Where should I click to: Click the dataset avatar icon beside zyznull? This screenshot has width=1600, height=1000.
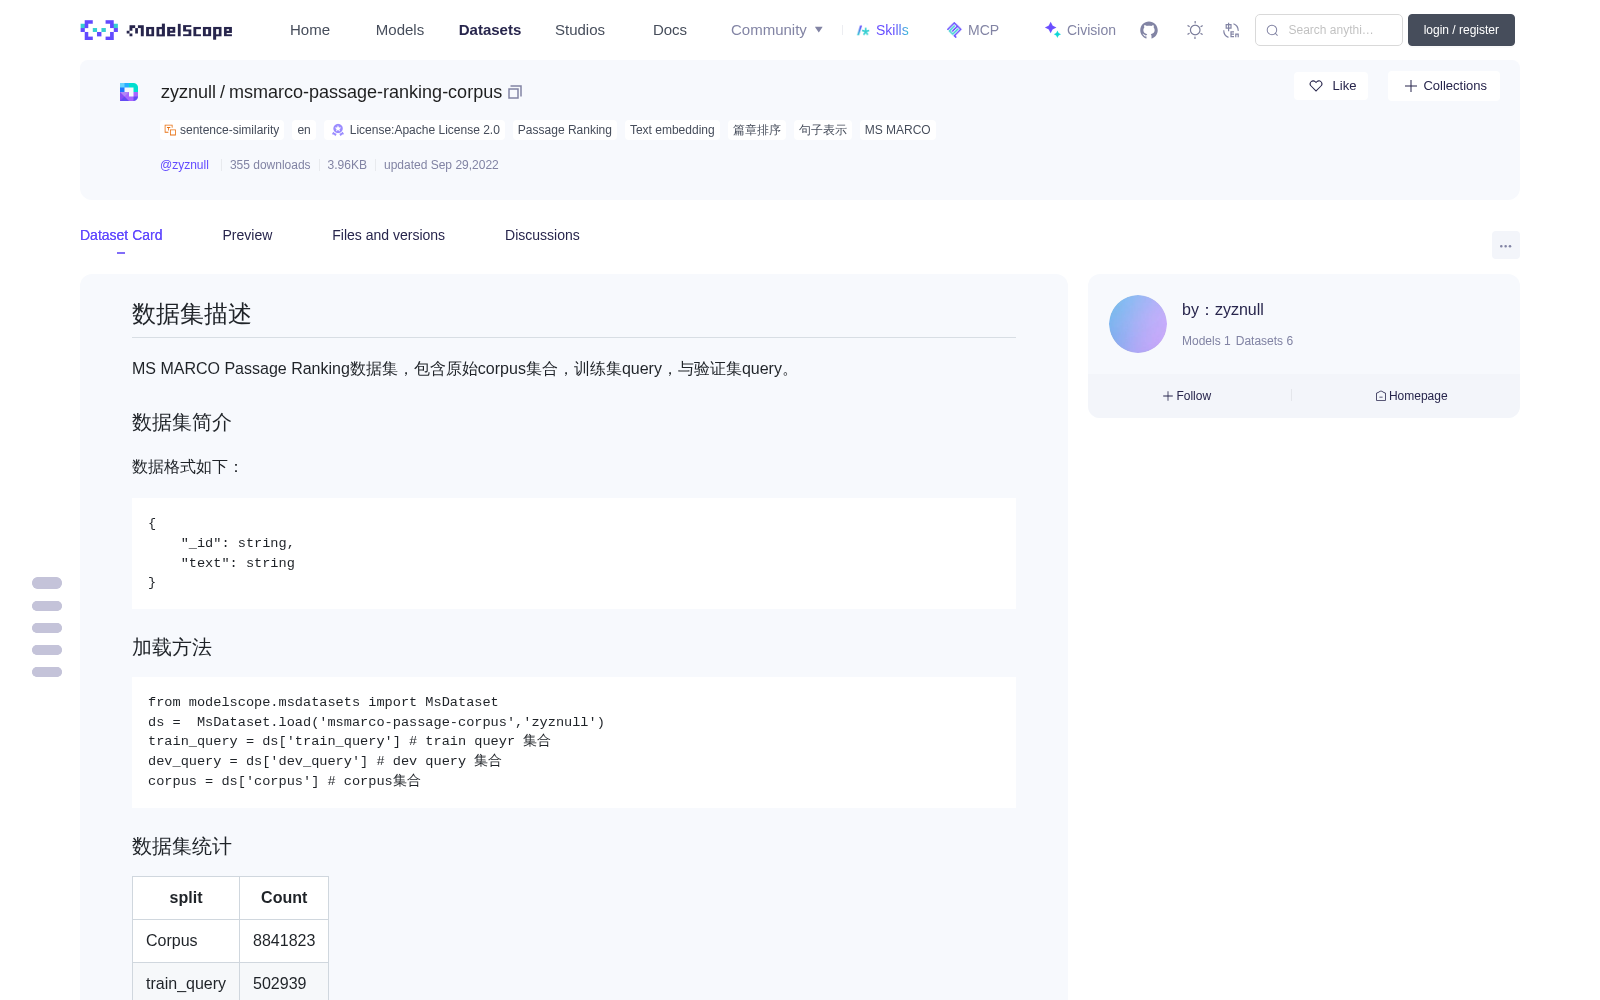pos(129,92)
